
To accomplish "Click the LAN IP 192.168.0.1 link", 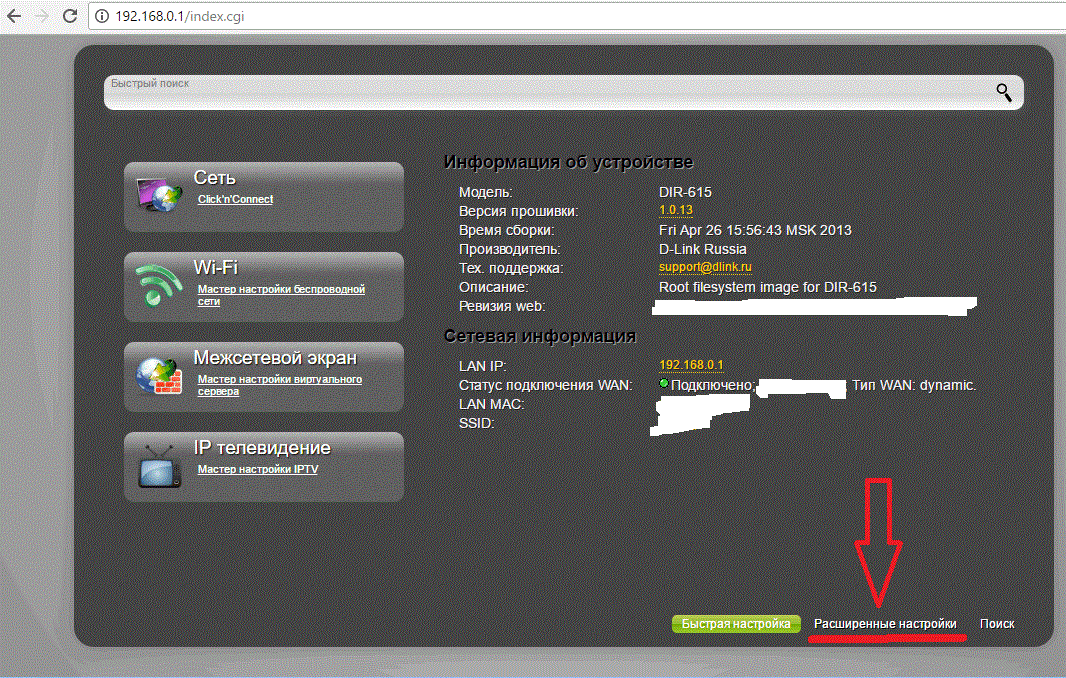I will click(691, 365).
